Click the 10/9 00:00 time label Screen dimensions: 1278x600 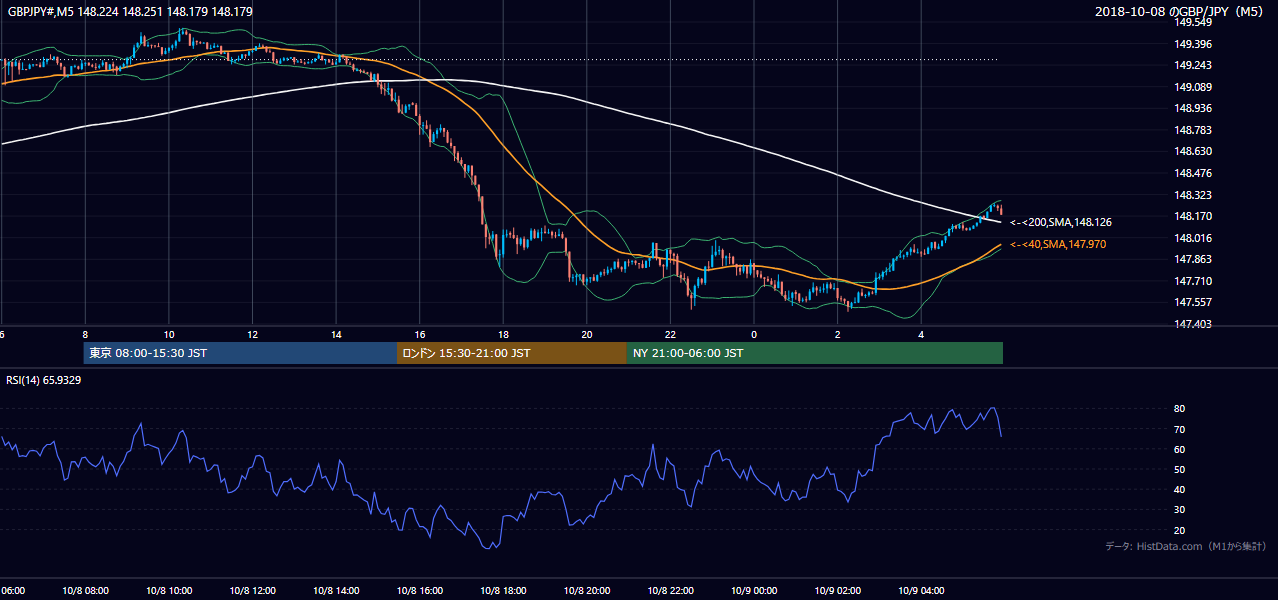pyautogui.click(x=754, y=591)
